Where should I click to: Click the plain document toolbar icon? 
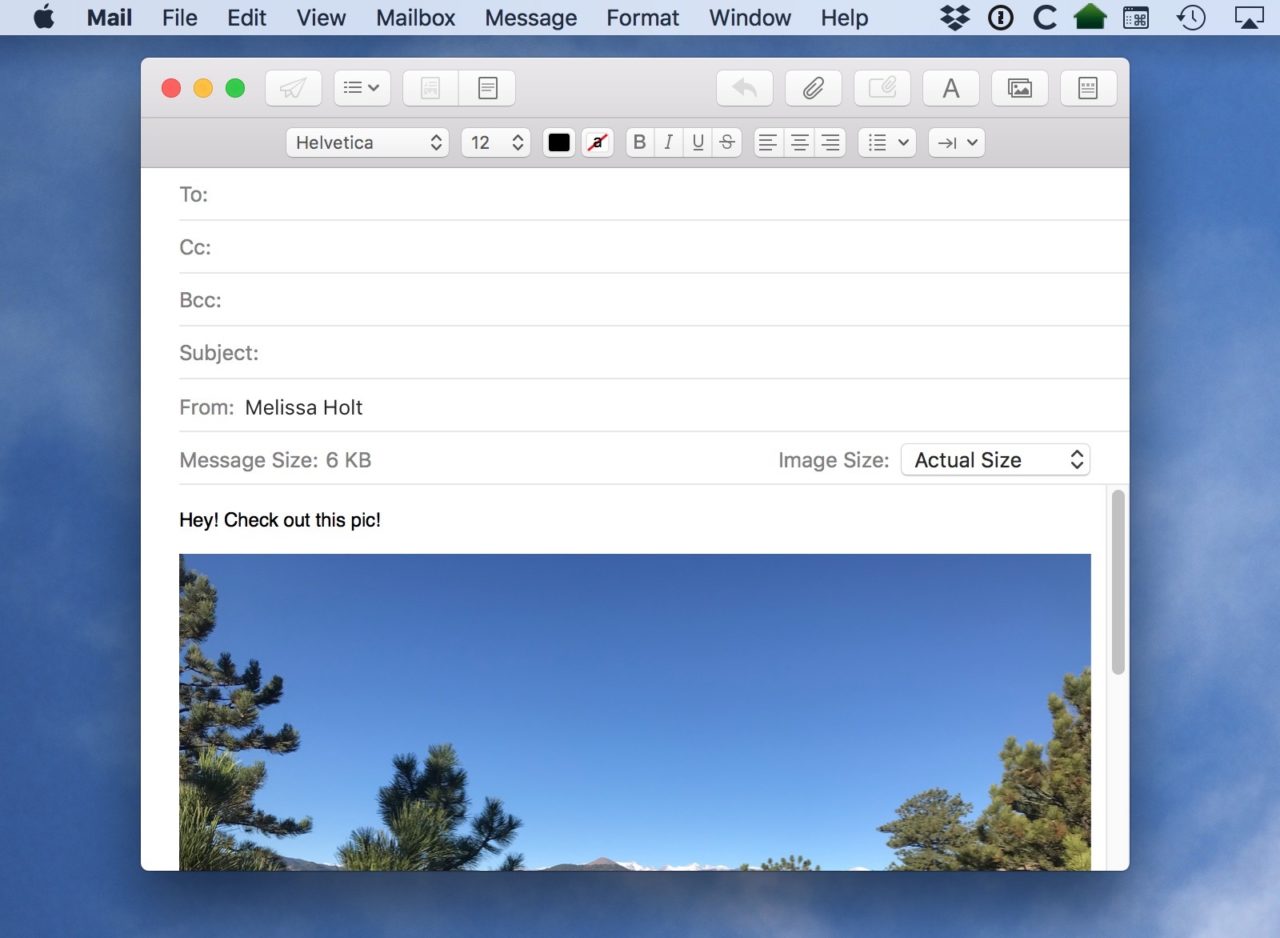487,88
